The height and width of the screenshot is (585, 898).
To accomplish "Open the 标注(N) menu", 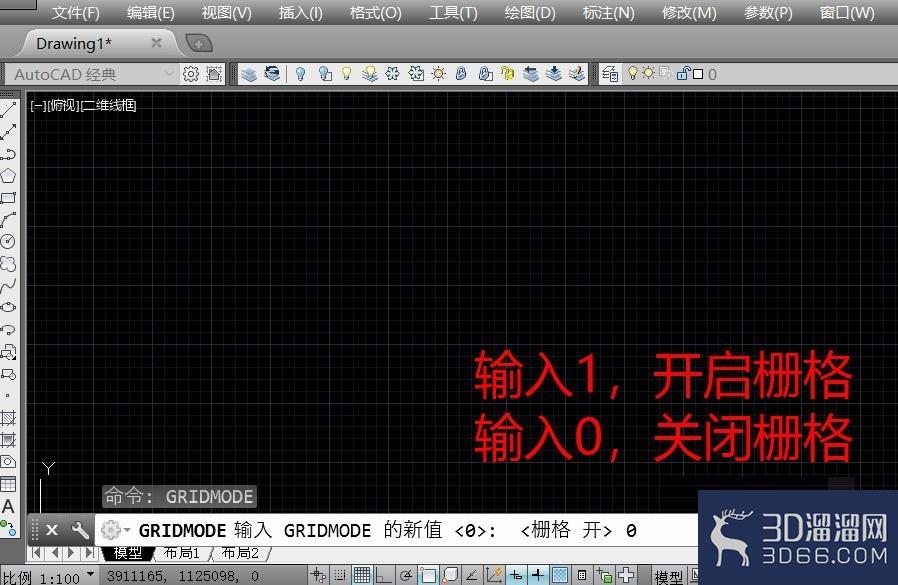I will coord(609,13).
